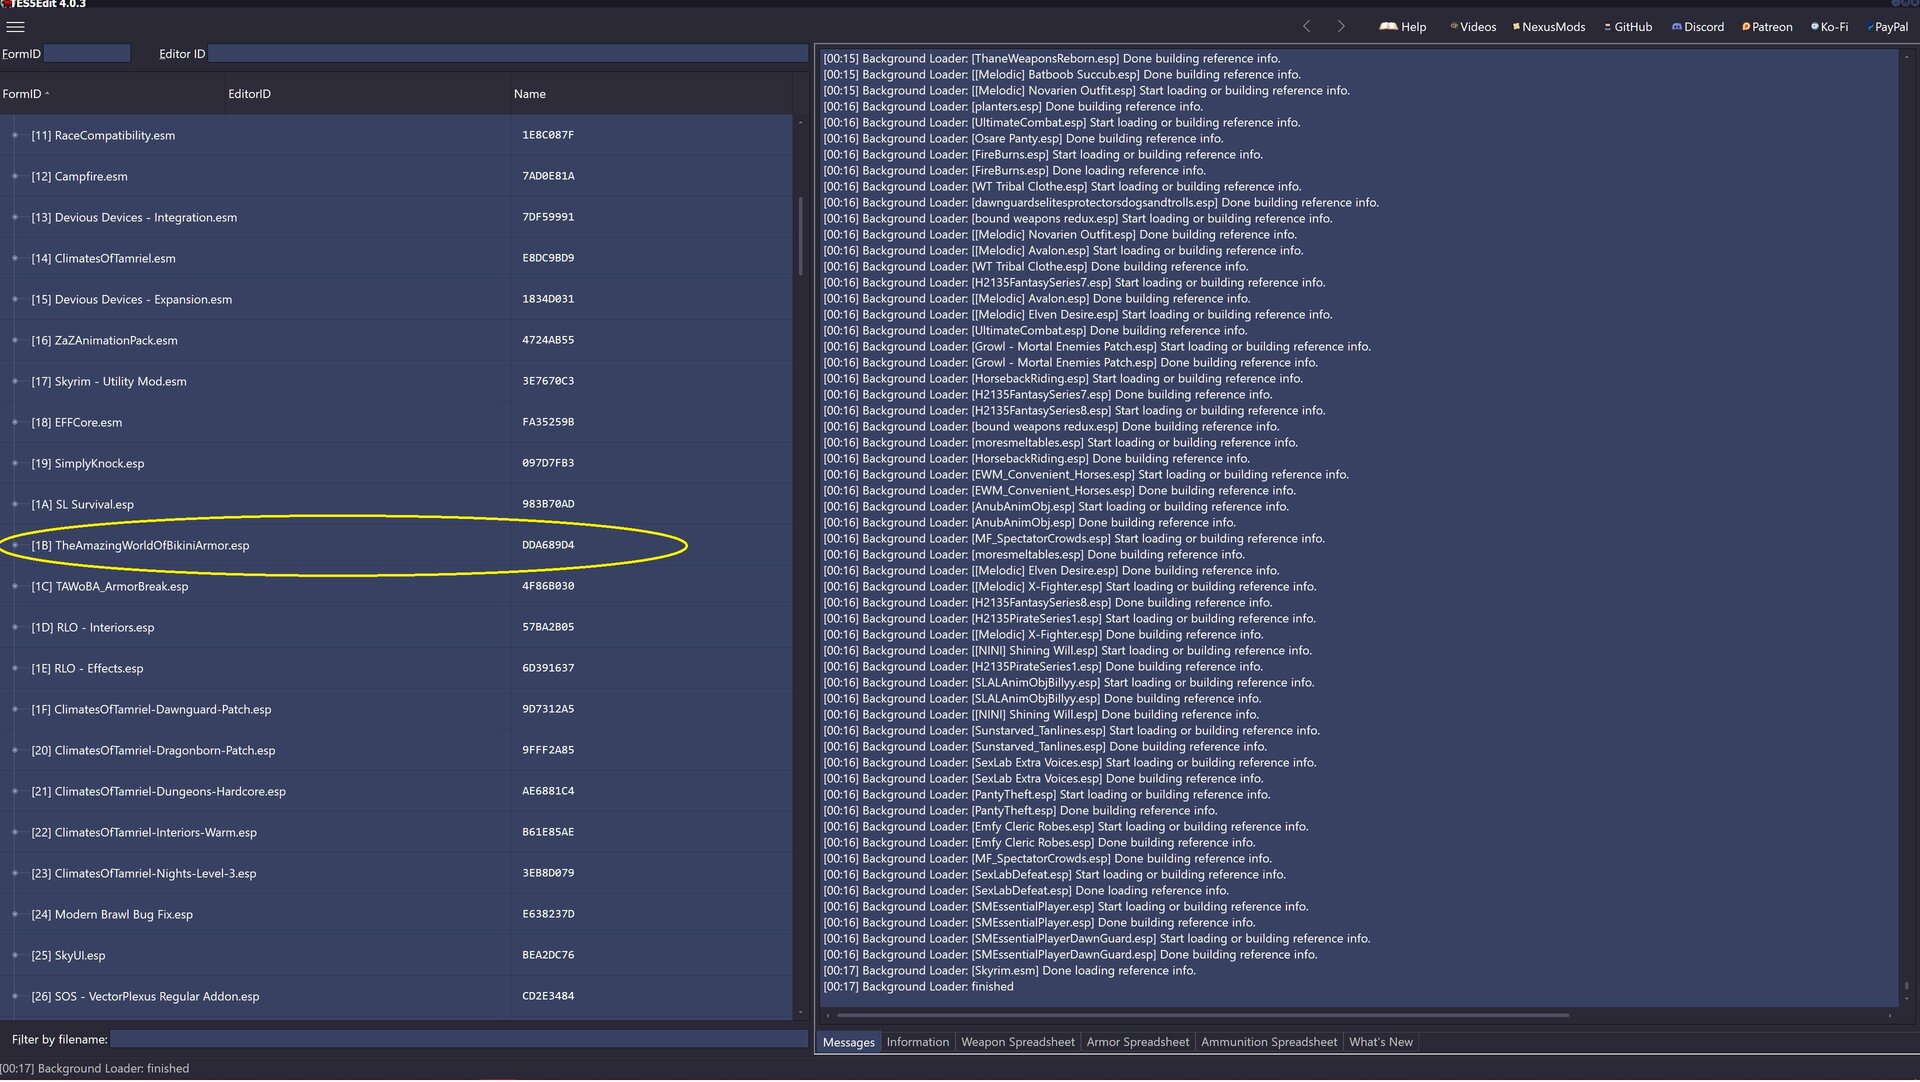Select [24] Modern Brawl Bug Fix.esp row
The image size is (1920, 1082).
click(396, 914)
